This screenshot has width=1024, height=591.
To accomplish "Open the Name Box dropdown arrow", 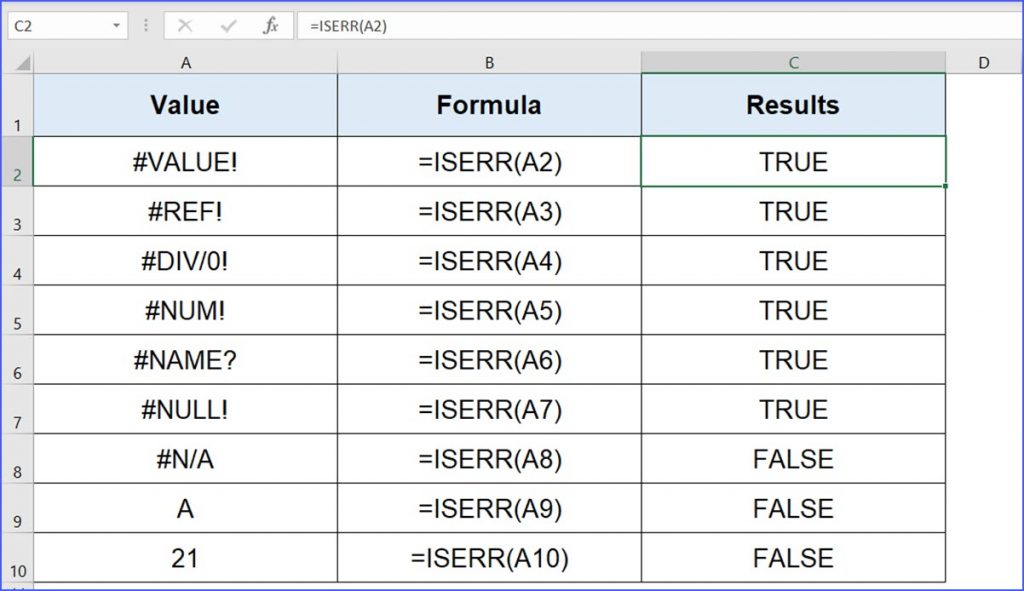I will (x=118, y=25).
